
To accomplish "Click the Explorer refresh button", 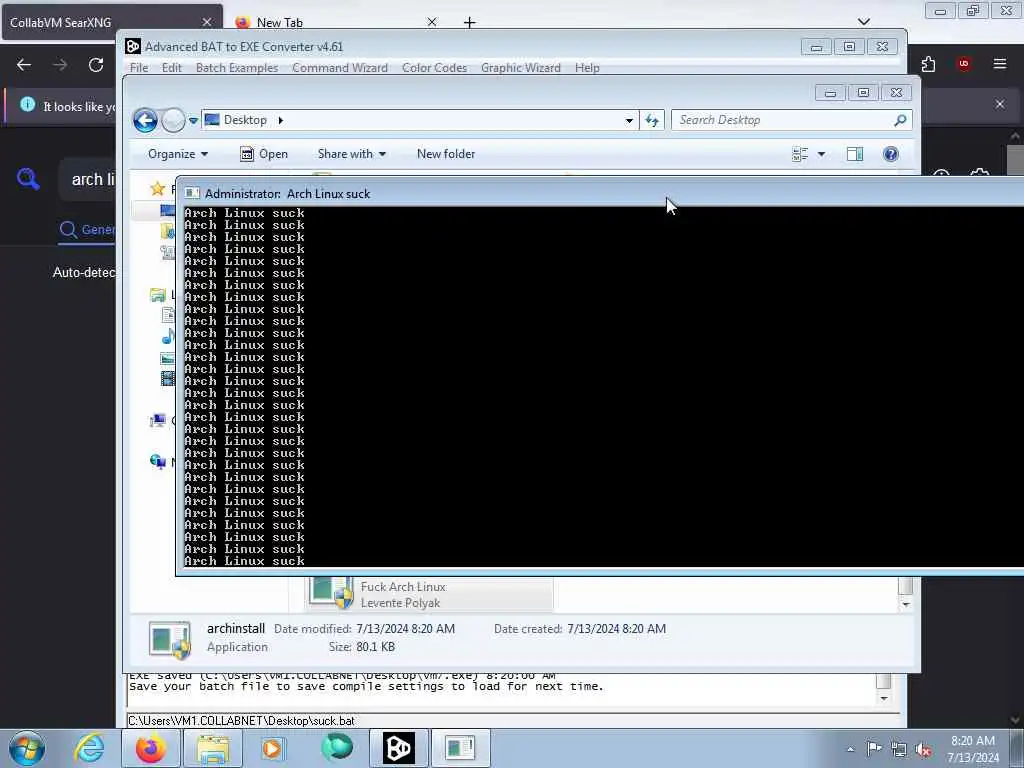I will (652, 120).
